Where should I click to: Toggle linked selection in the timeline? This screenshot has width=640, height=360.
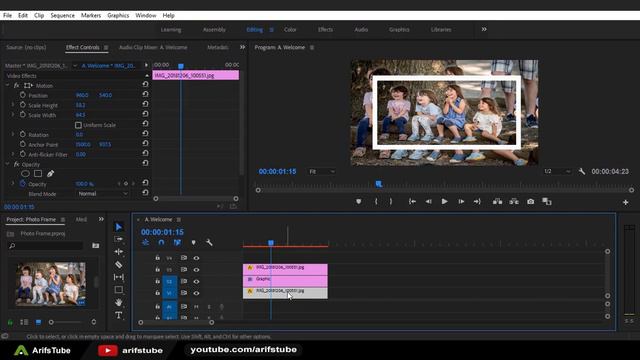click(177, 242)
